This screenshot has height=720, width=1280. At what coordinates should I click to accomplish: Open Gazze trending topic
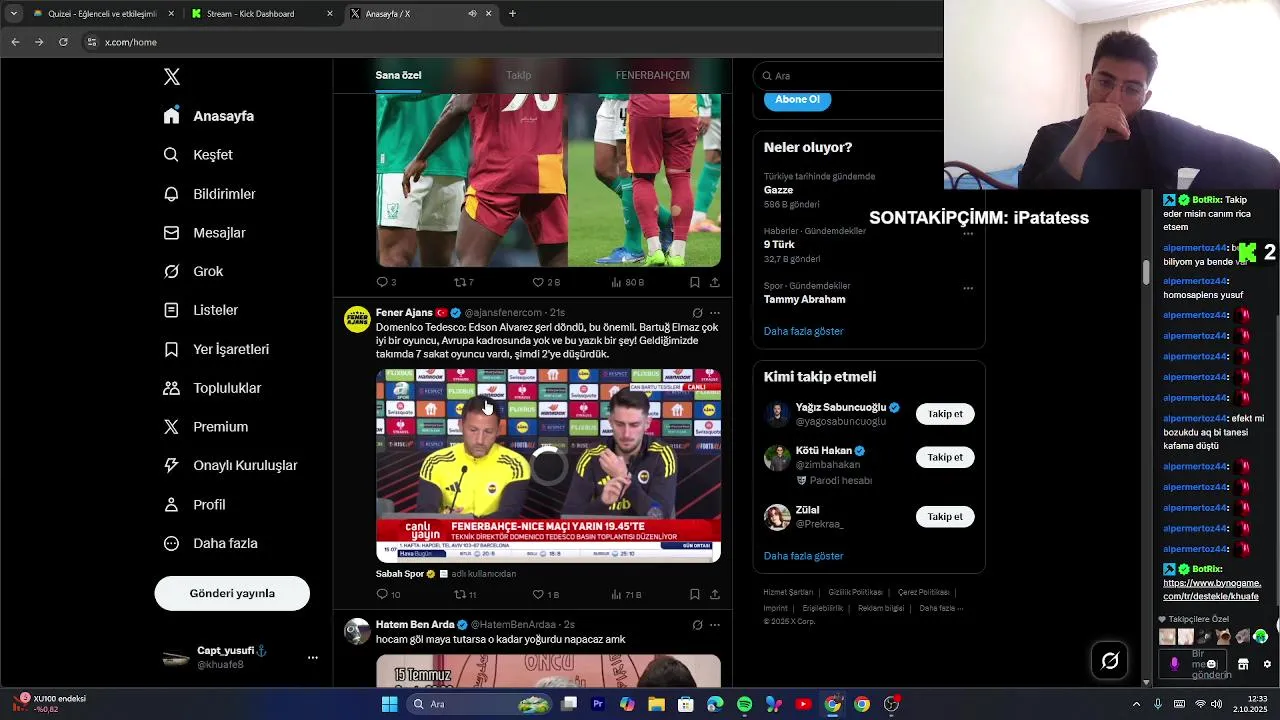778,190
